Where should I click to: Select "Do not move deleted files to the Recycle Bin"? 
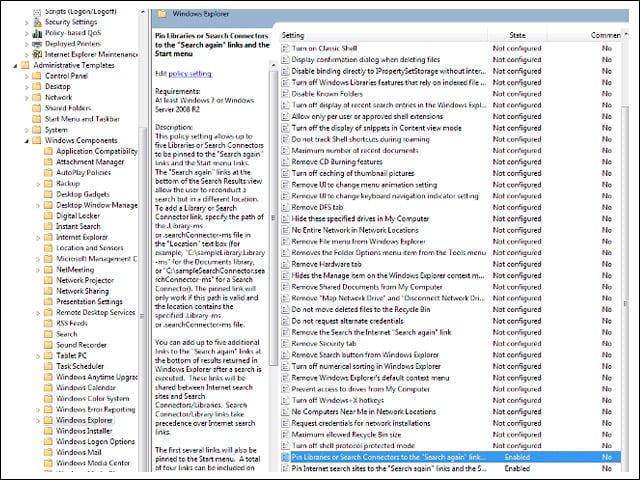click(361, 309)
